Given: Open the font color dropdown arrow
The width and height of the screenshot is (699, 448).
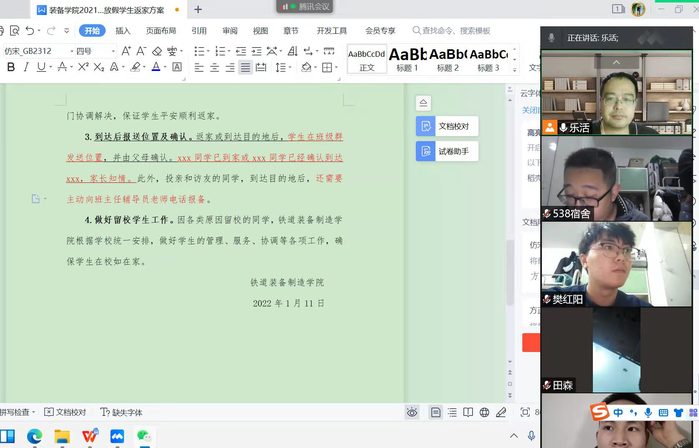Looking at the screenshot, I should click(x=164, y=67).
